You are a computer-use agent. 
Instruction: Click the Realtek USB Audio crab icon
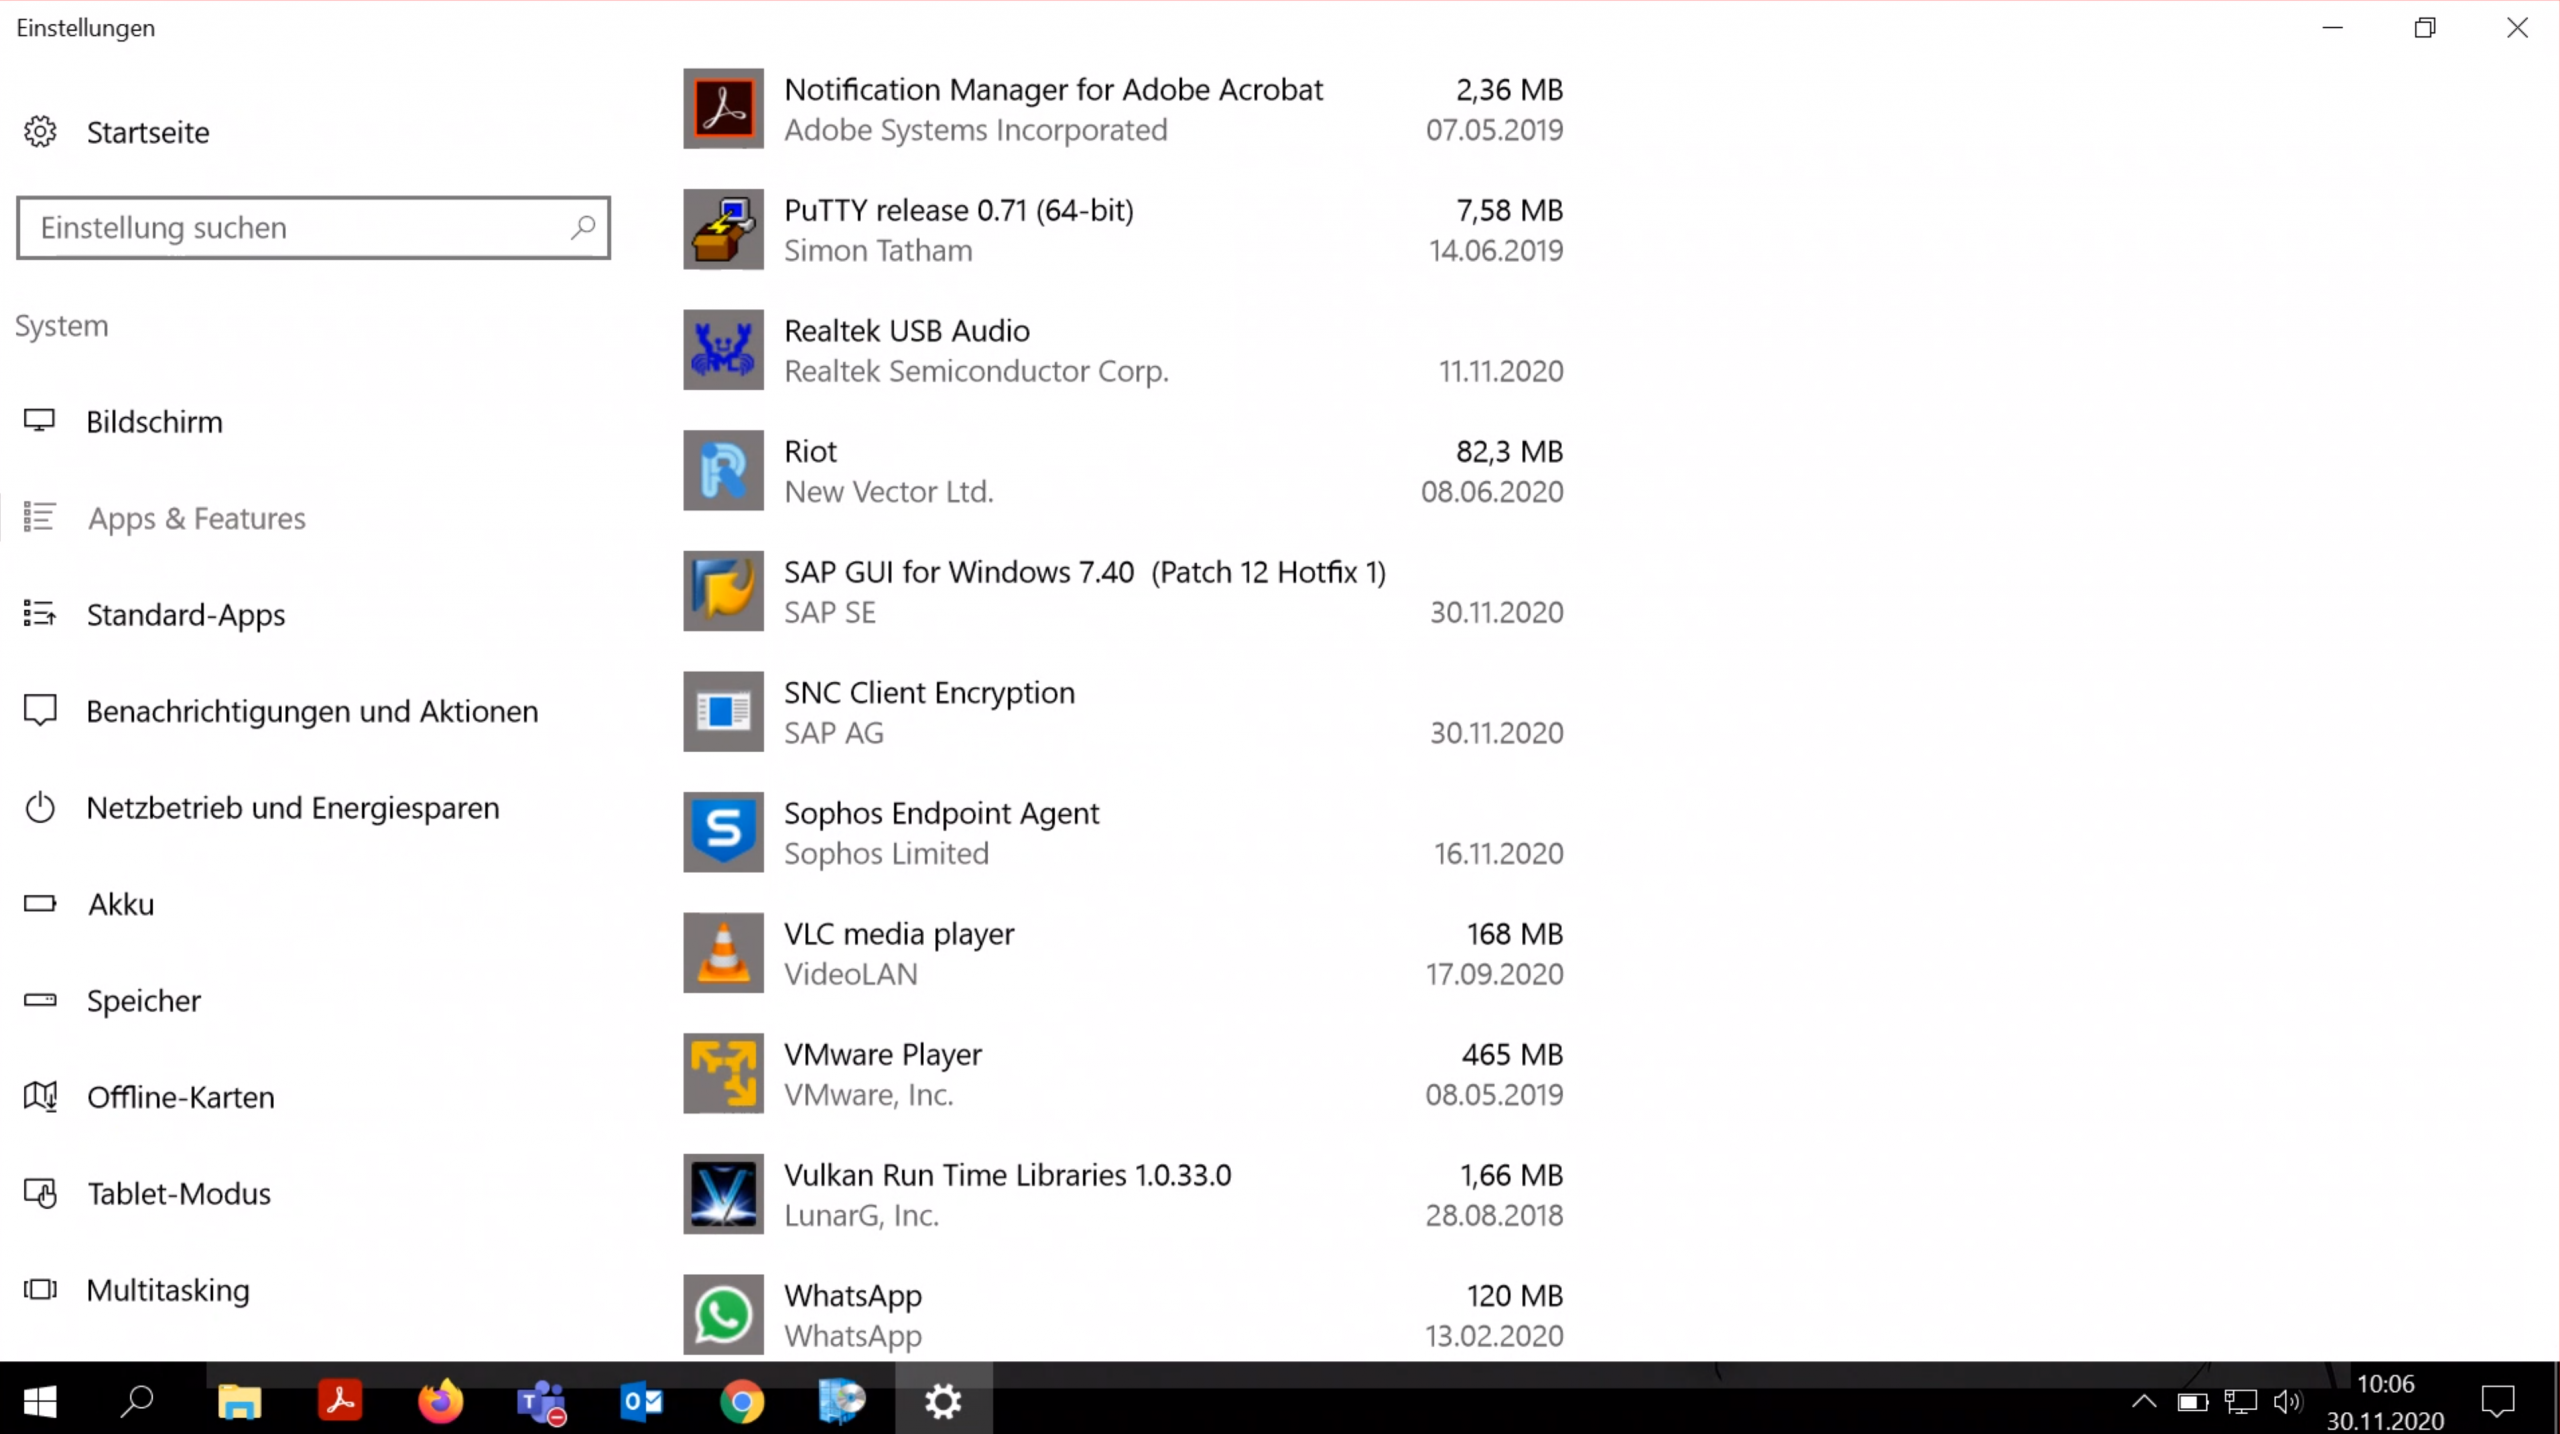tap(723, 349)
